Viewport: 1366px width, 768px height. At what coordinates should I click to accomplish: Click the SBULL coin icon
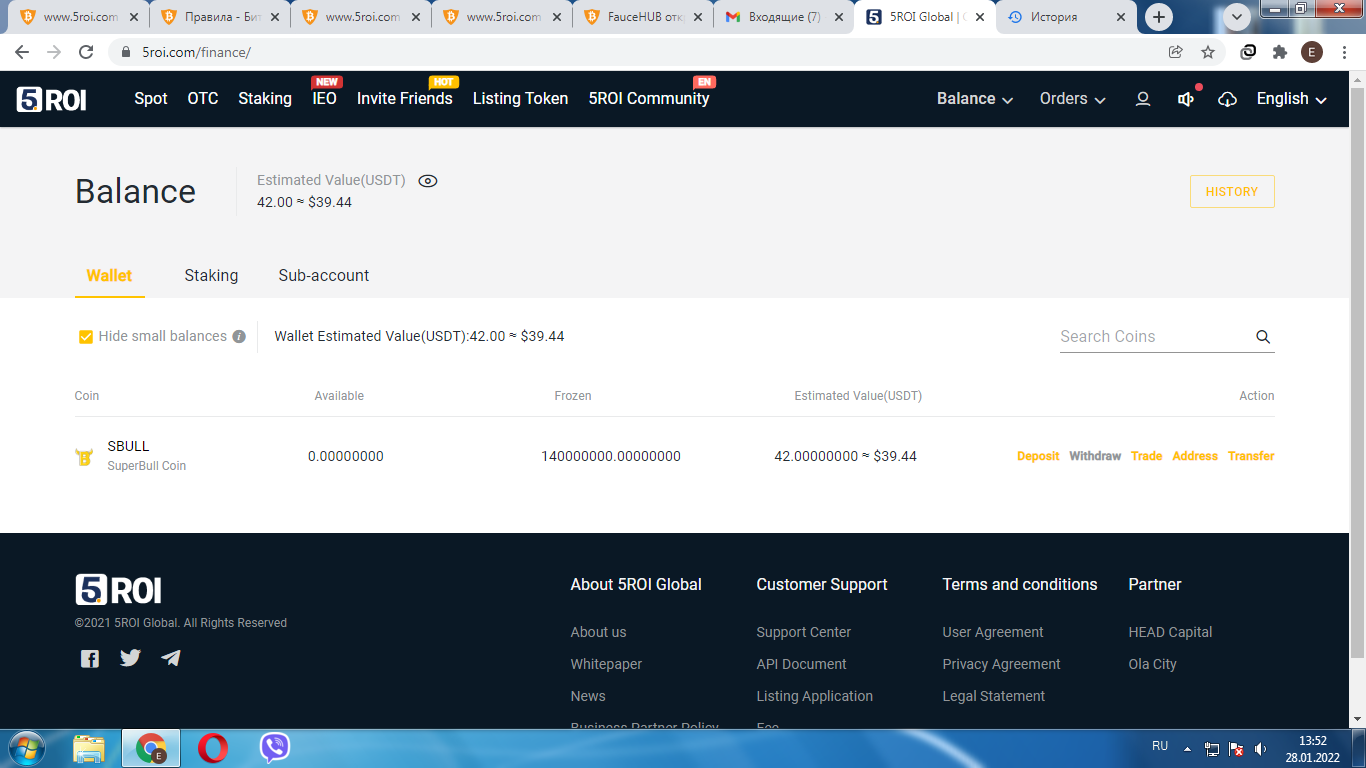click(84, 457)
